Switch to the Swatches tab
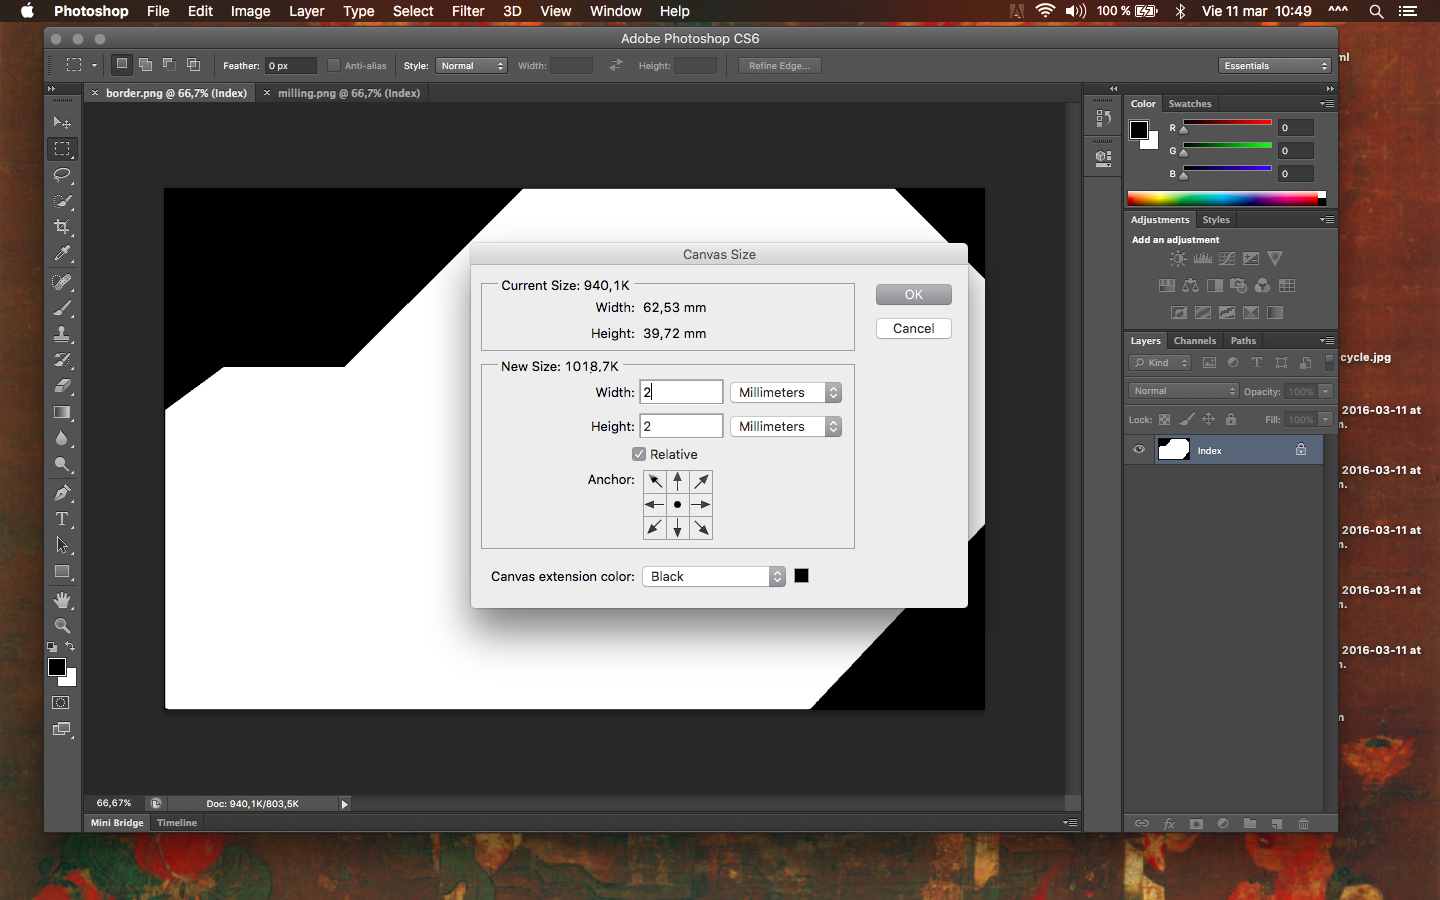The width and height of the screenshot is (1440, 900). pos(1190,104)
